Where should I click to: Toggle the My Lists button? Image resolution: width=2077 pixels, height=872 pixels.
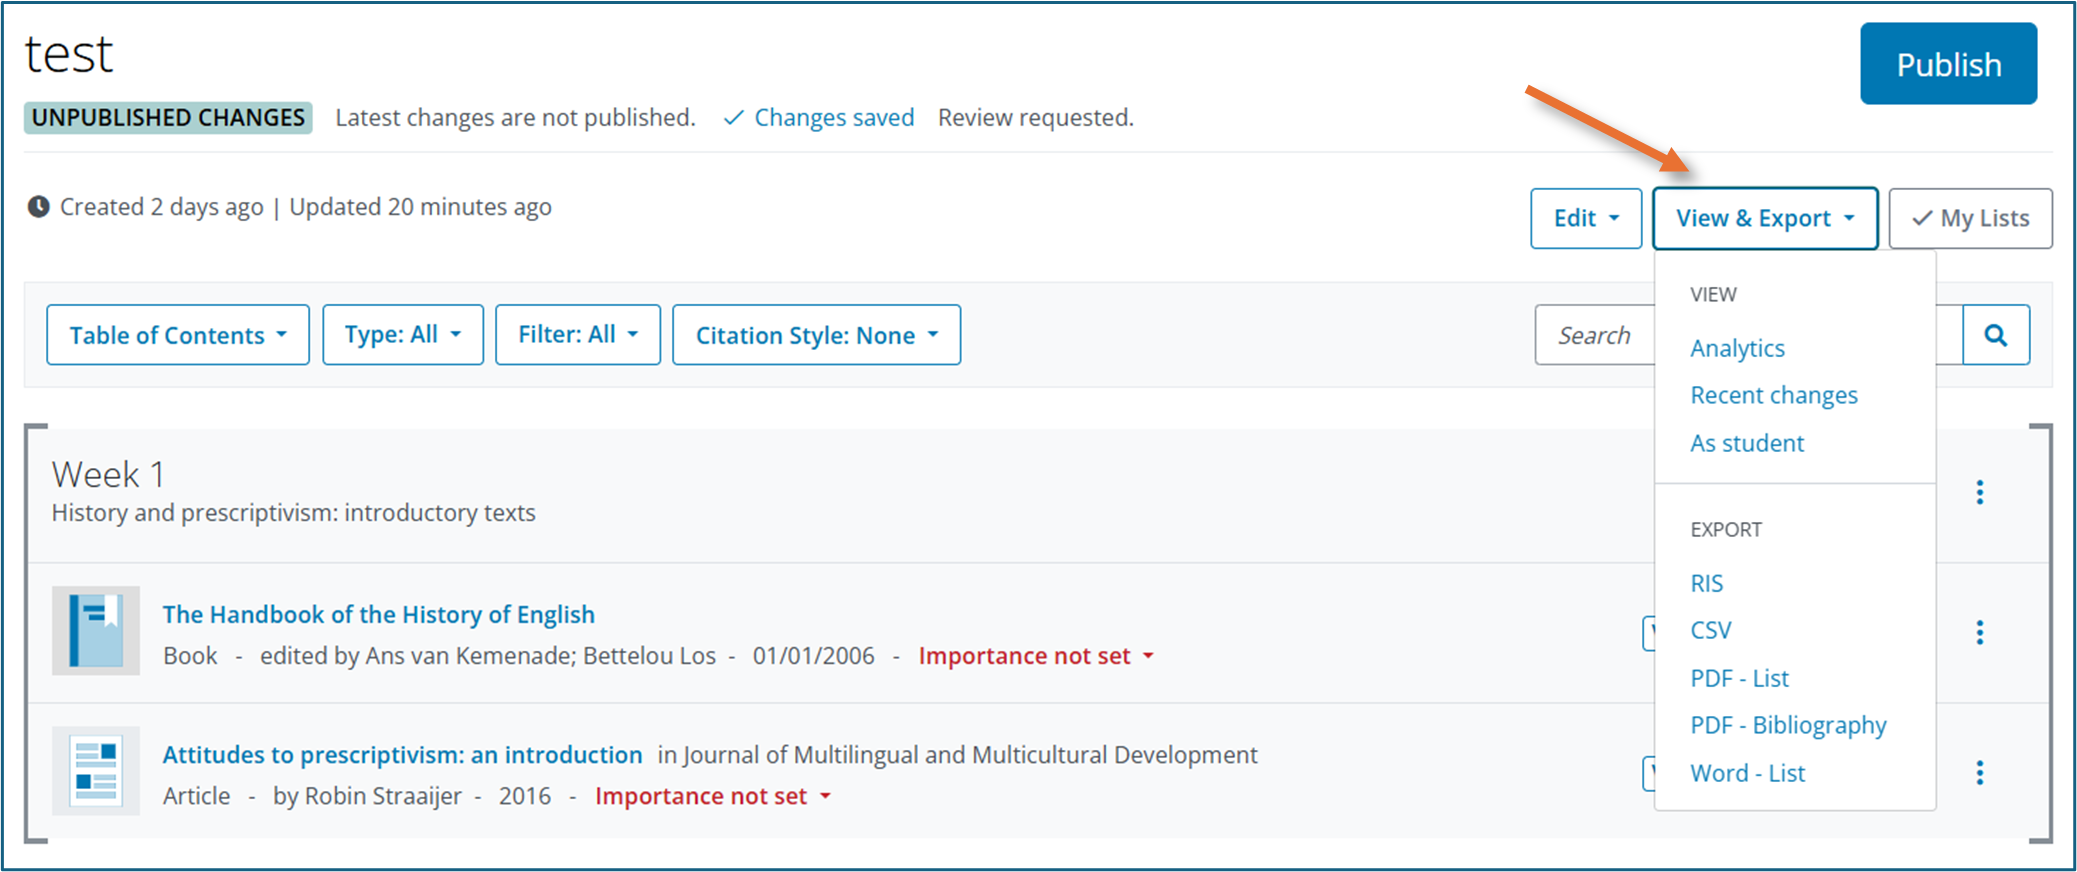(x=1970, y=218)
